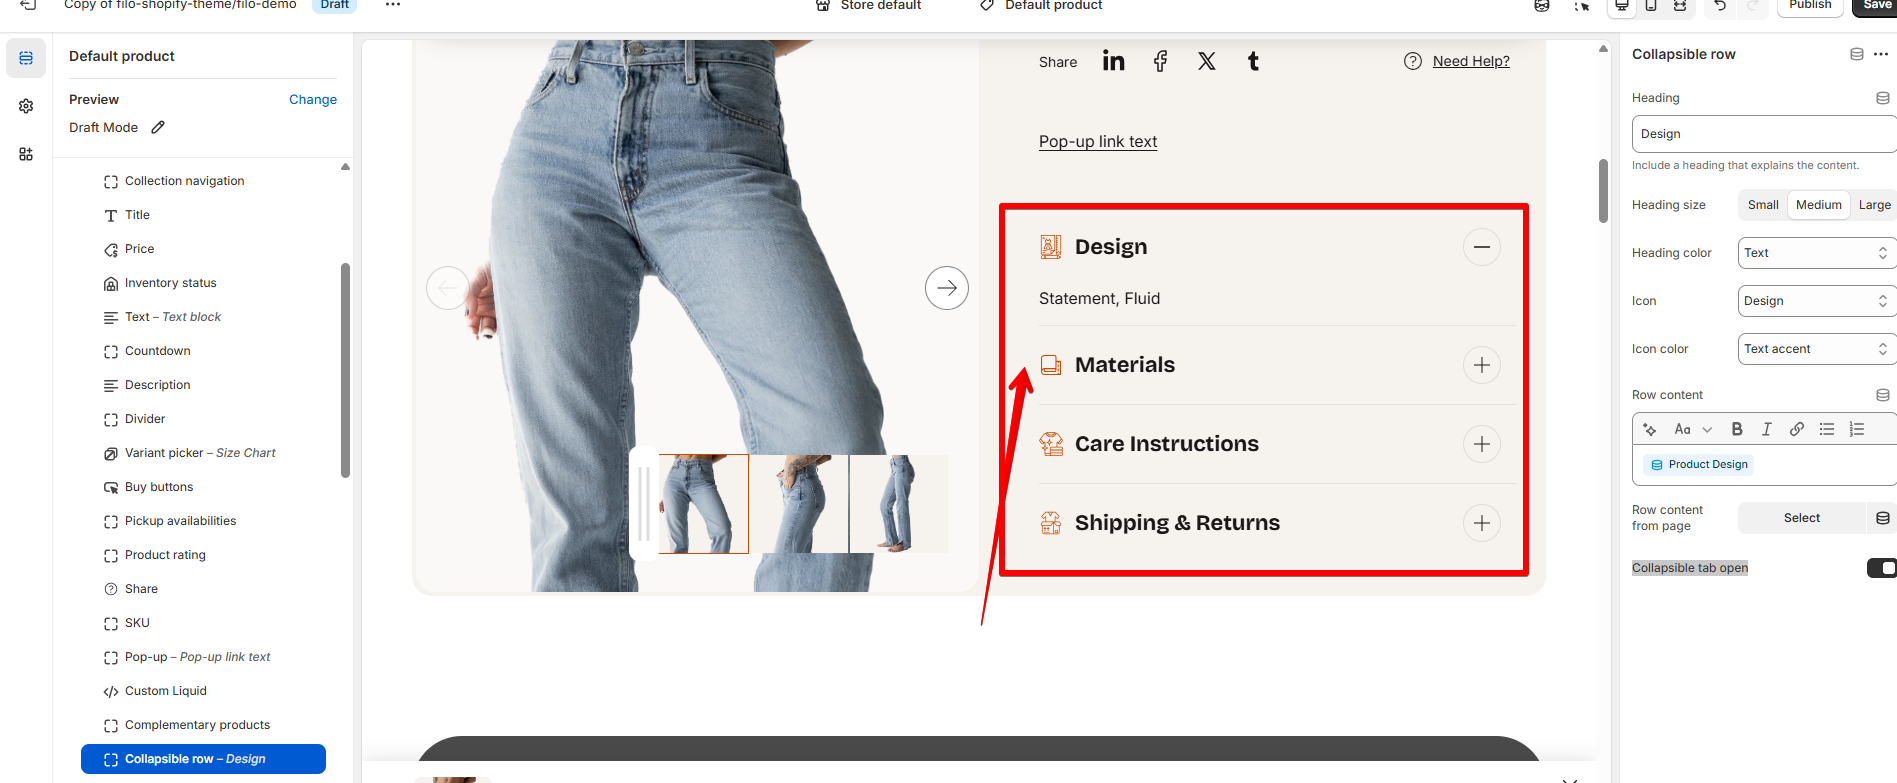Viewport: 1897px width, 783px height.
Task: Apply bold formatting in Row content
Action: 1737,429
